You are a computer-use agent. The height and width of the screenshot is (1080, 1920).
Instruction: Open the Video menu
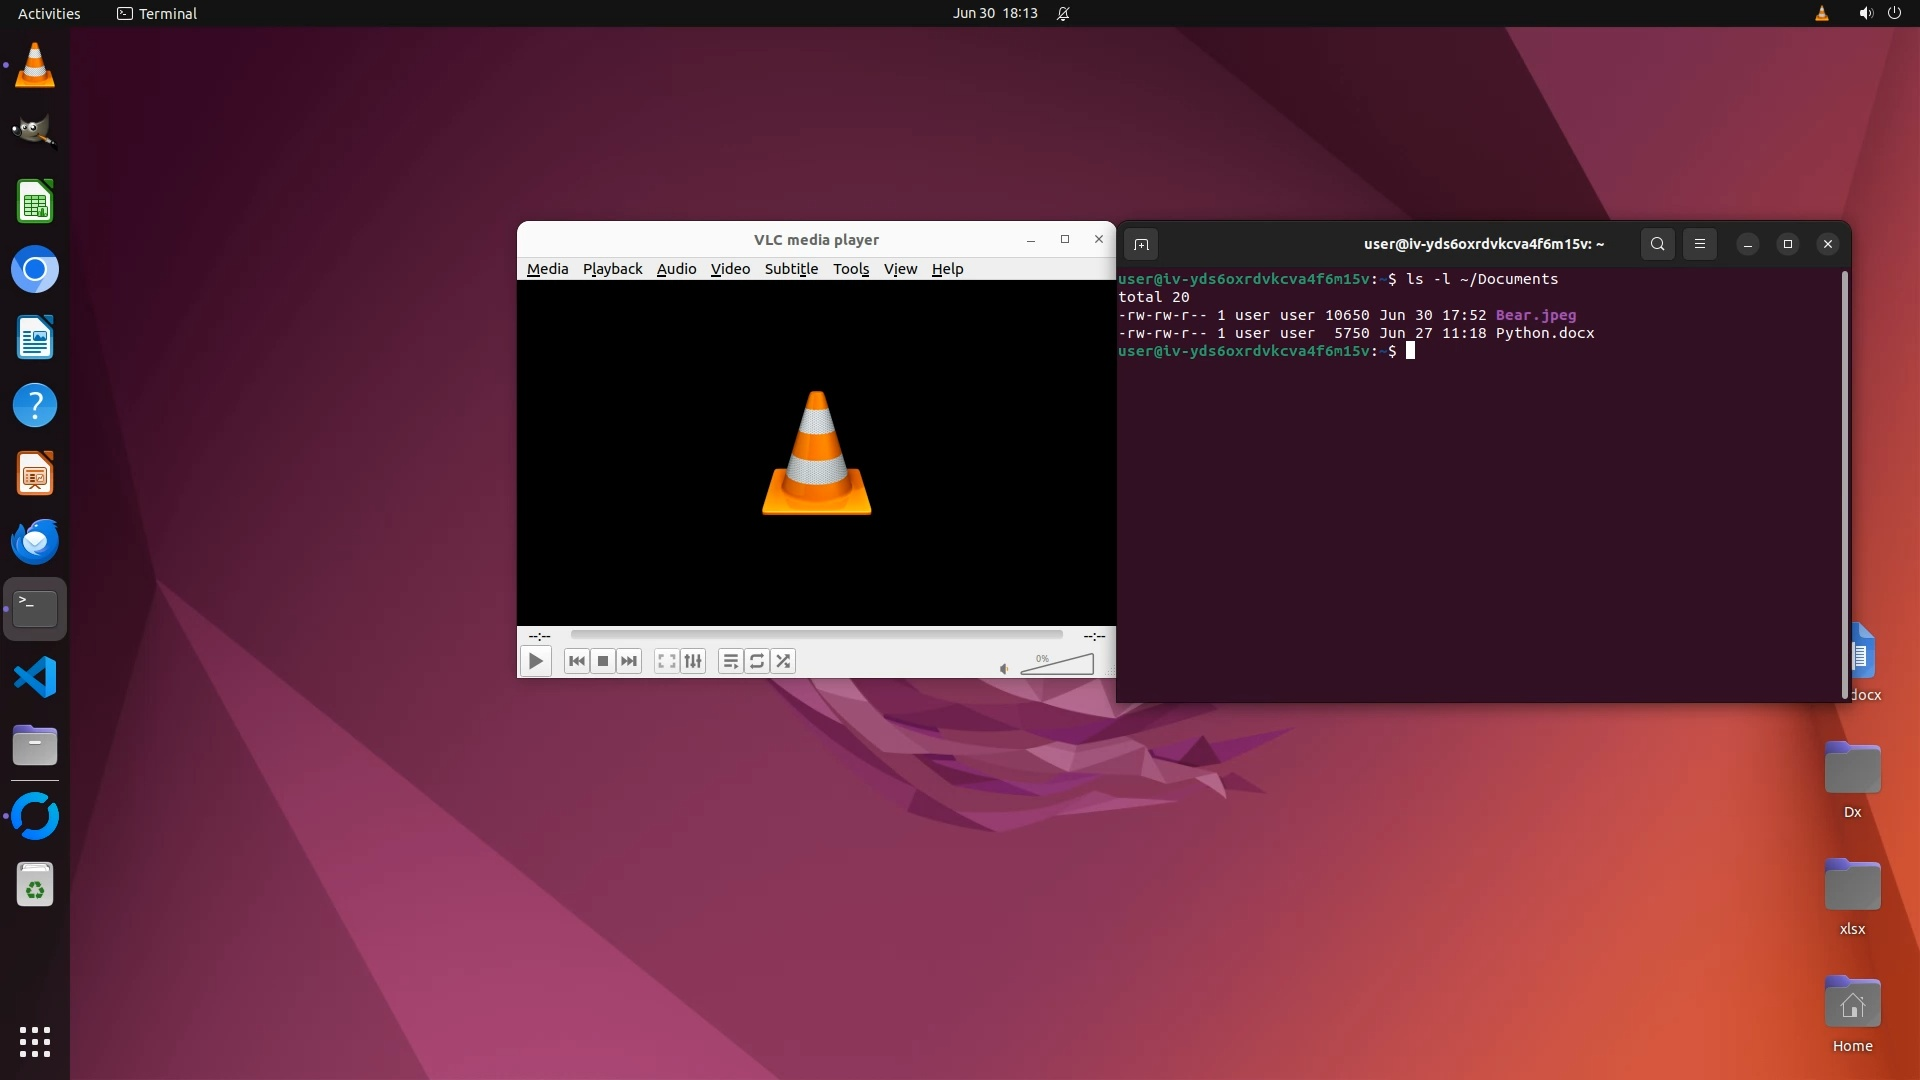[730, 269]
